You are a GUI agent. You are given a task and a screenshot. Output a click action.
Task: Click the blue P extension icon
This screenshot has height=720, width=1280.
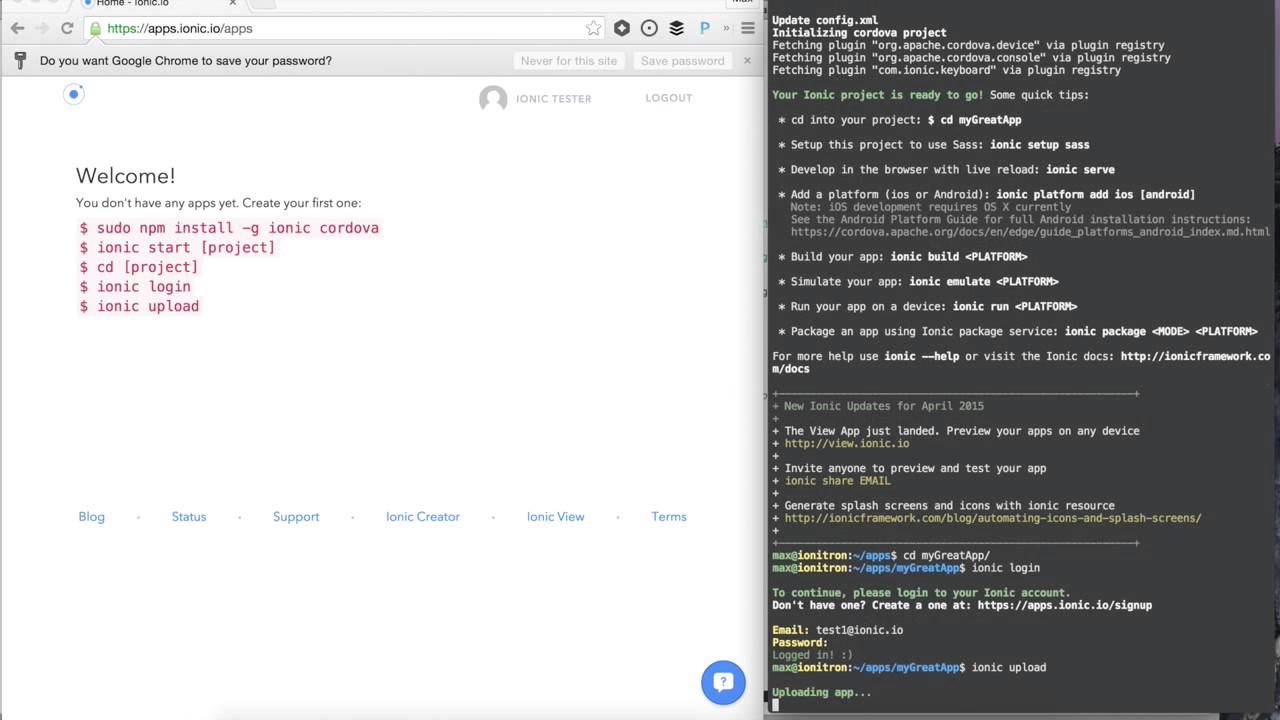(704, 28)
